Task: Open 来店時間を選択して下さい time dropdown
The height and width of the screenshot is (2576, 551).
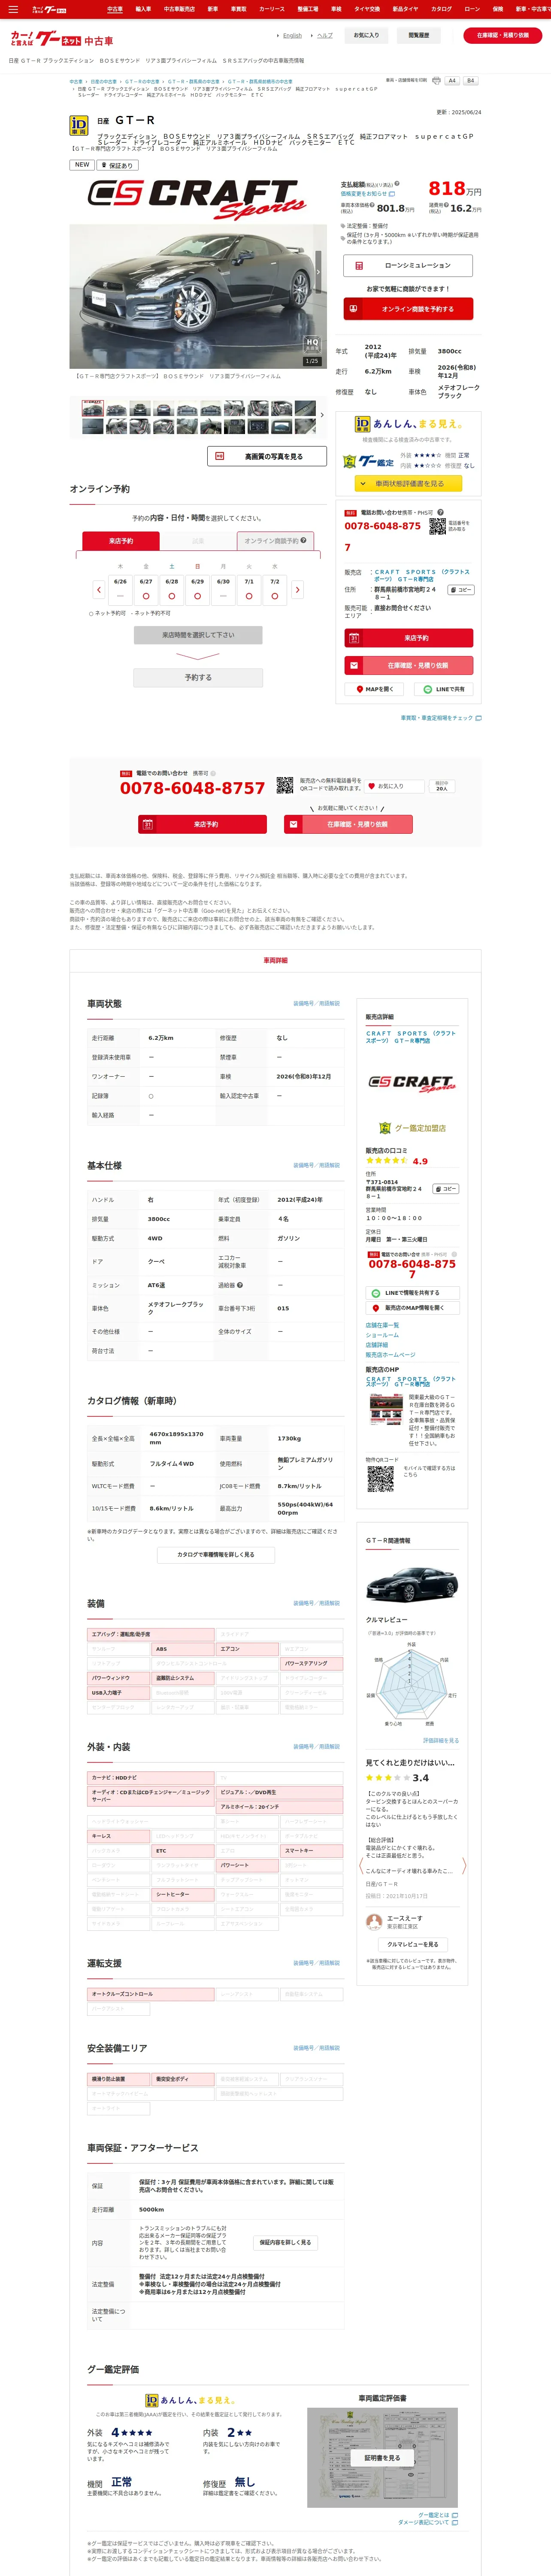Action: coord(198,635)
